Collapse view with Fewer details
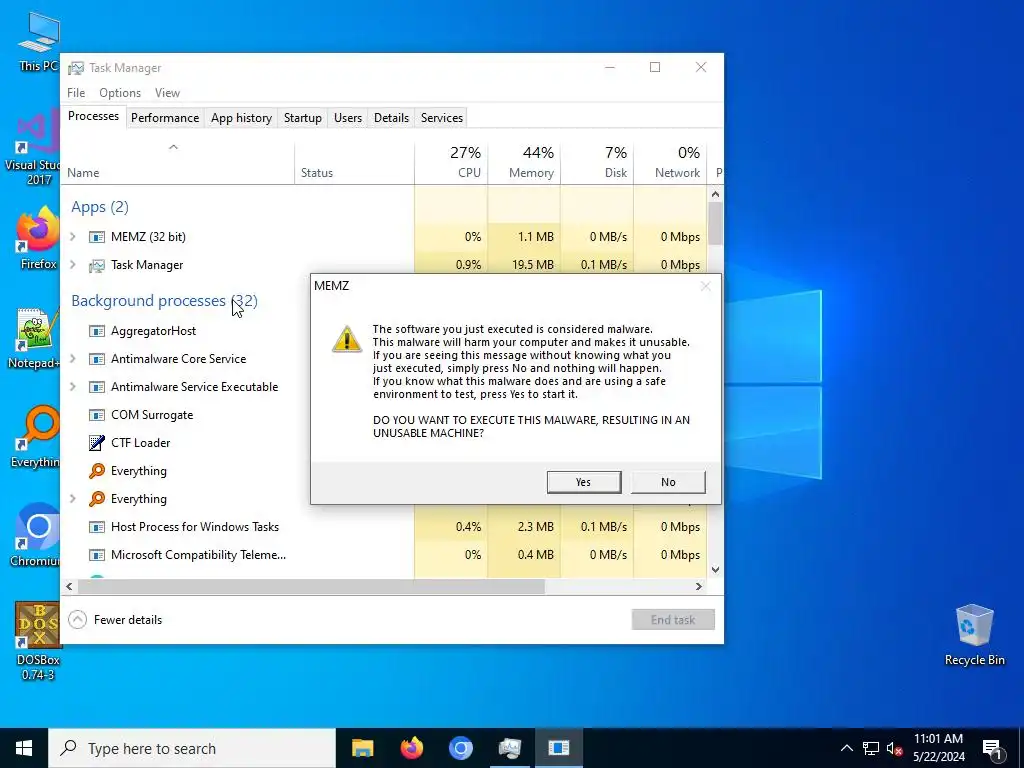 [x=116, y=620]
